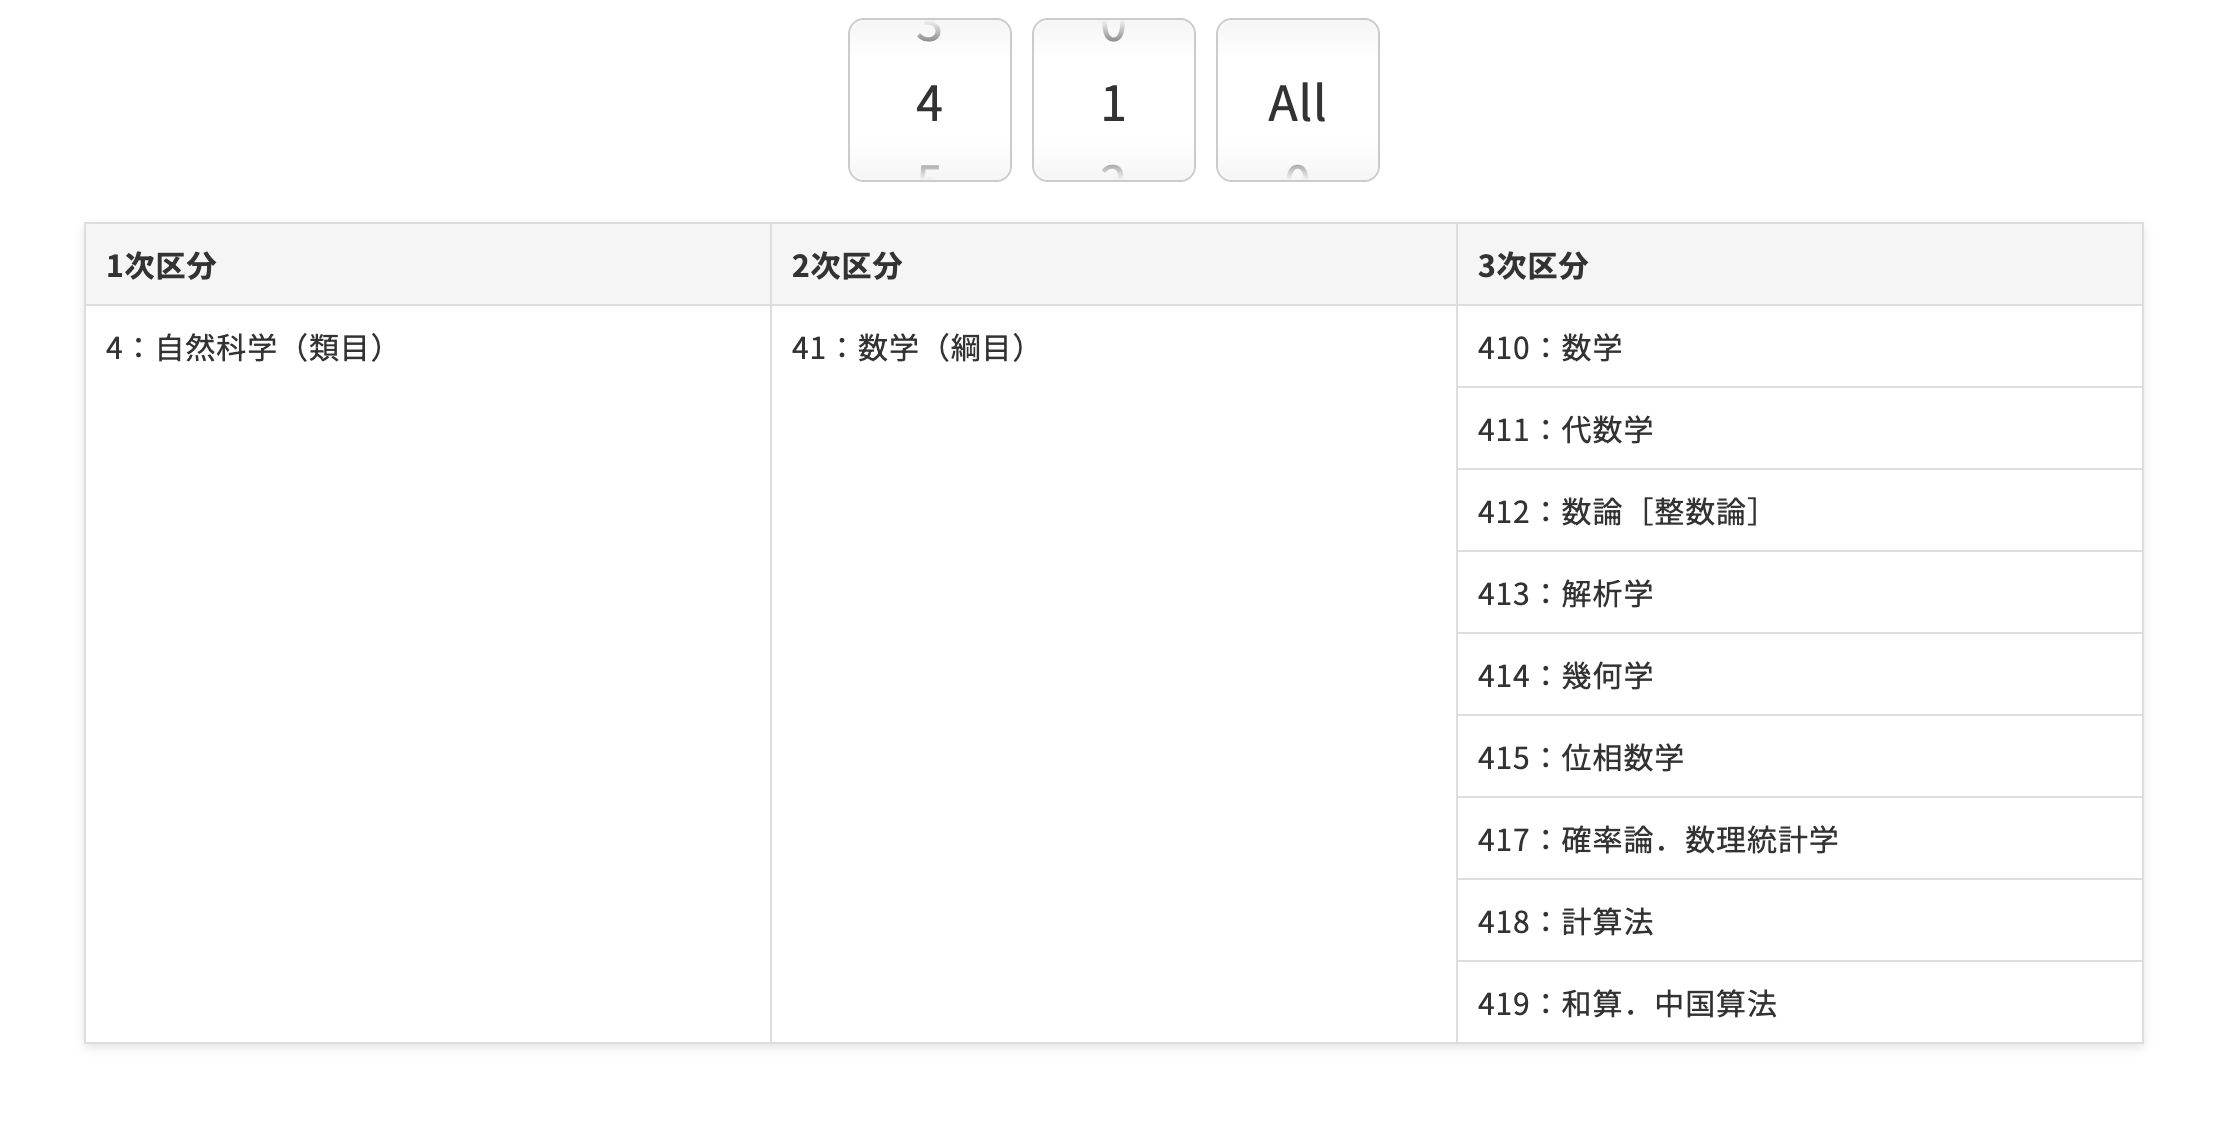Select the 417：確率論．数理統計学 row

1658,840
